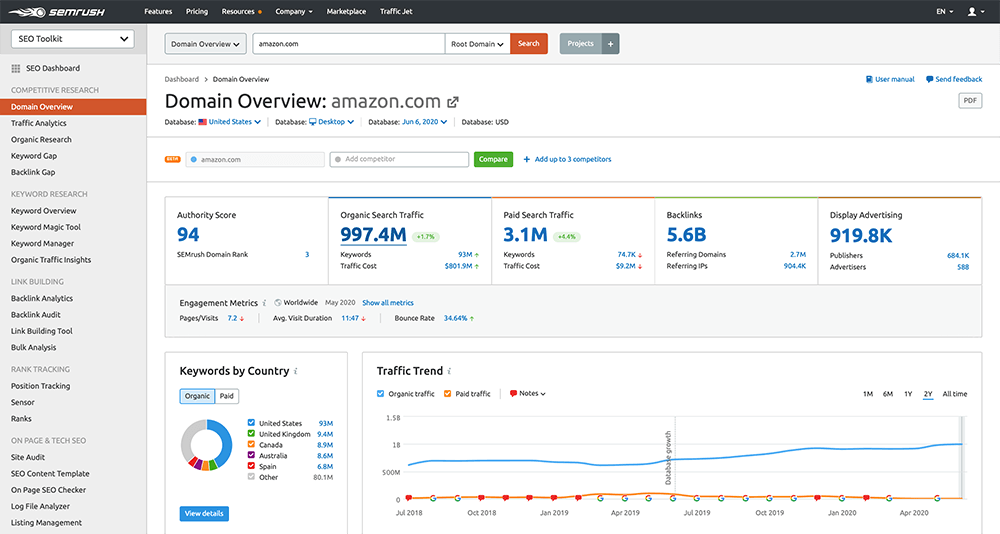
Task: Click info icon next to Engagement Metrics
Action: (x=265, y=303)
